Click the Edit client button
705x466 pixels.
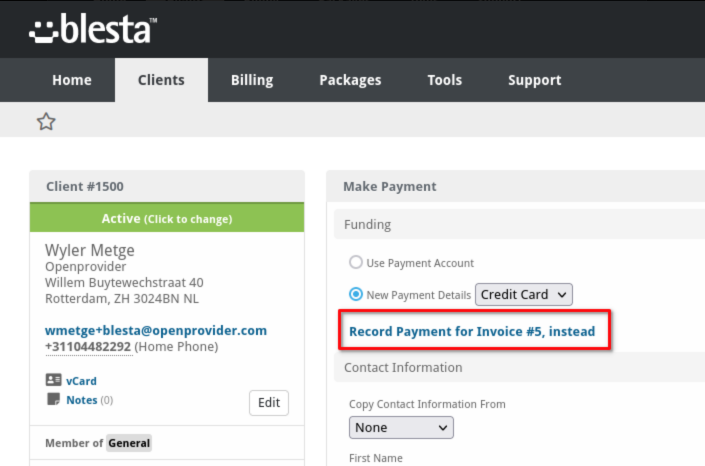point(269,403)
